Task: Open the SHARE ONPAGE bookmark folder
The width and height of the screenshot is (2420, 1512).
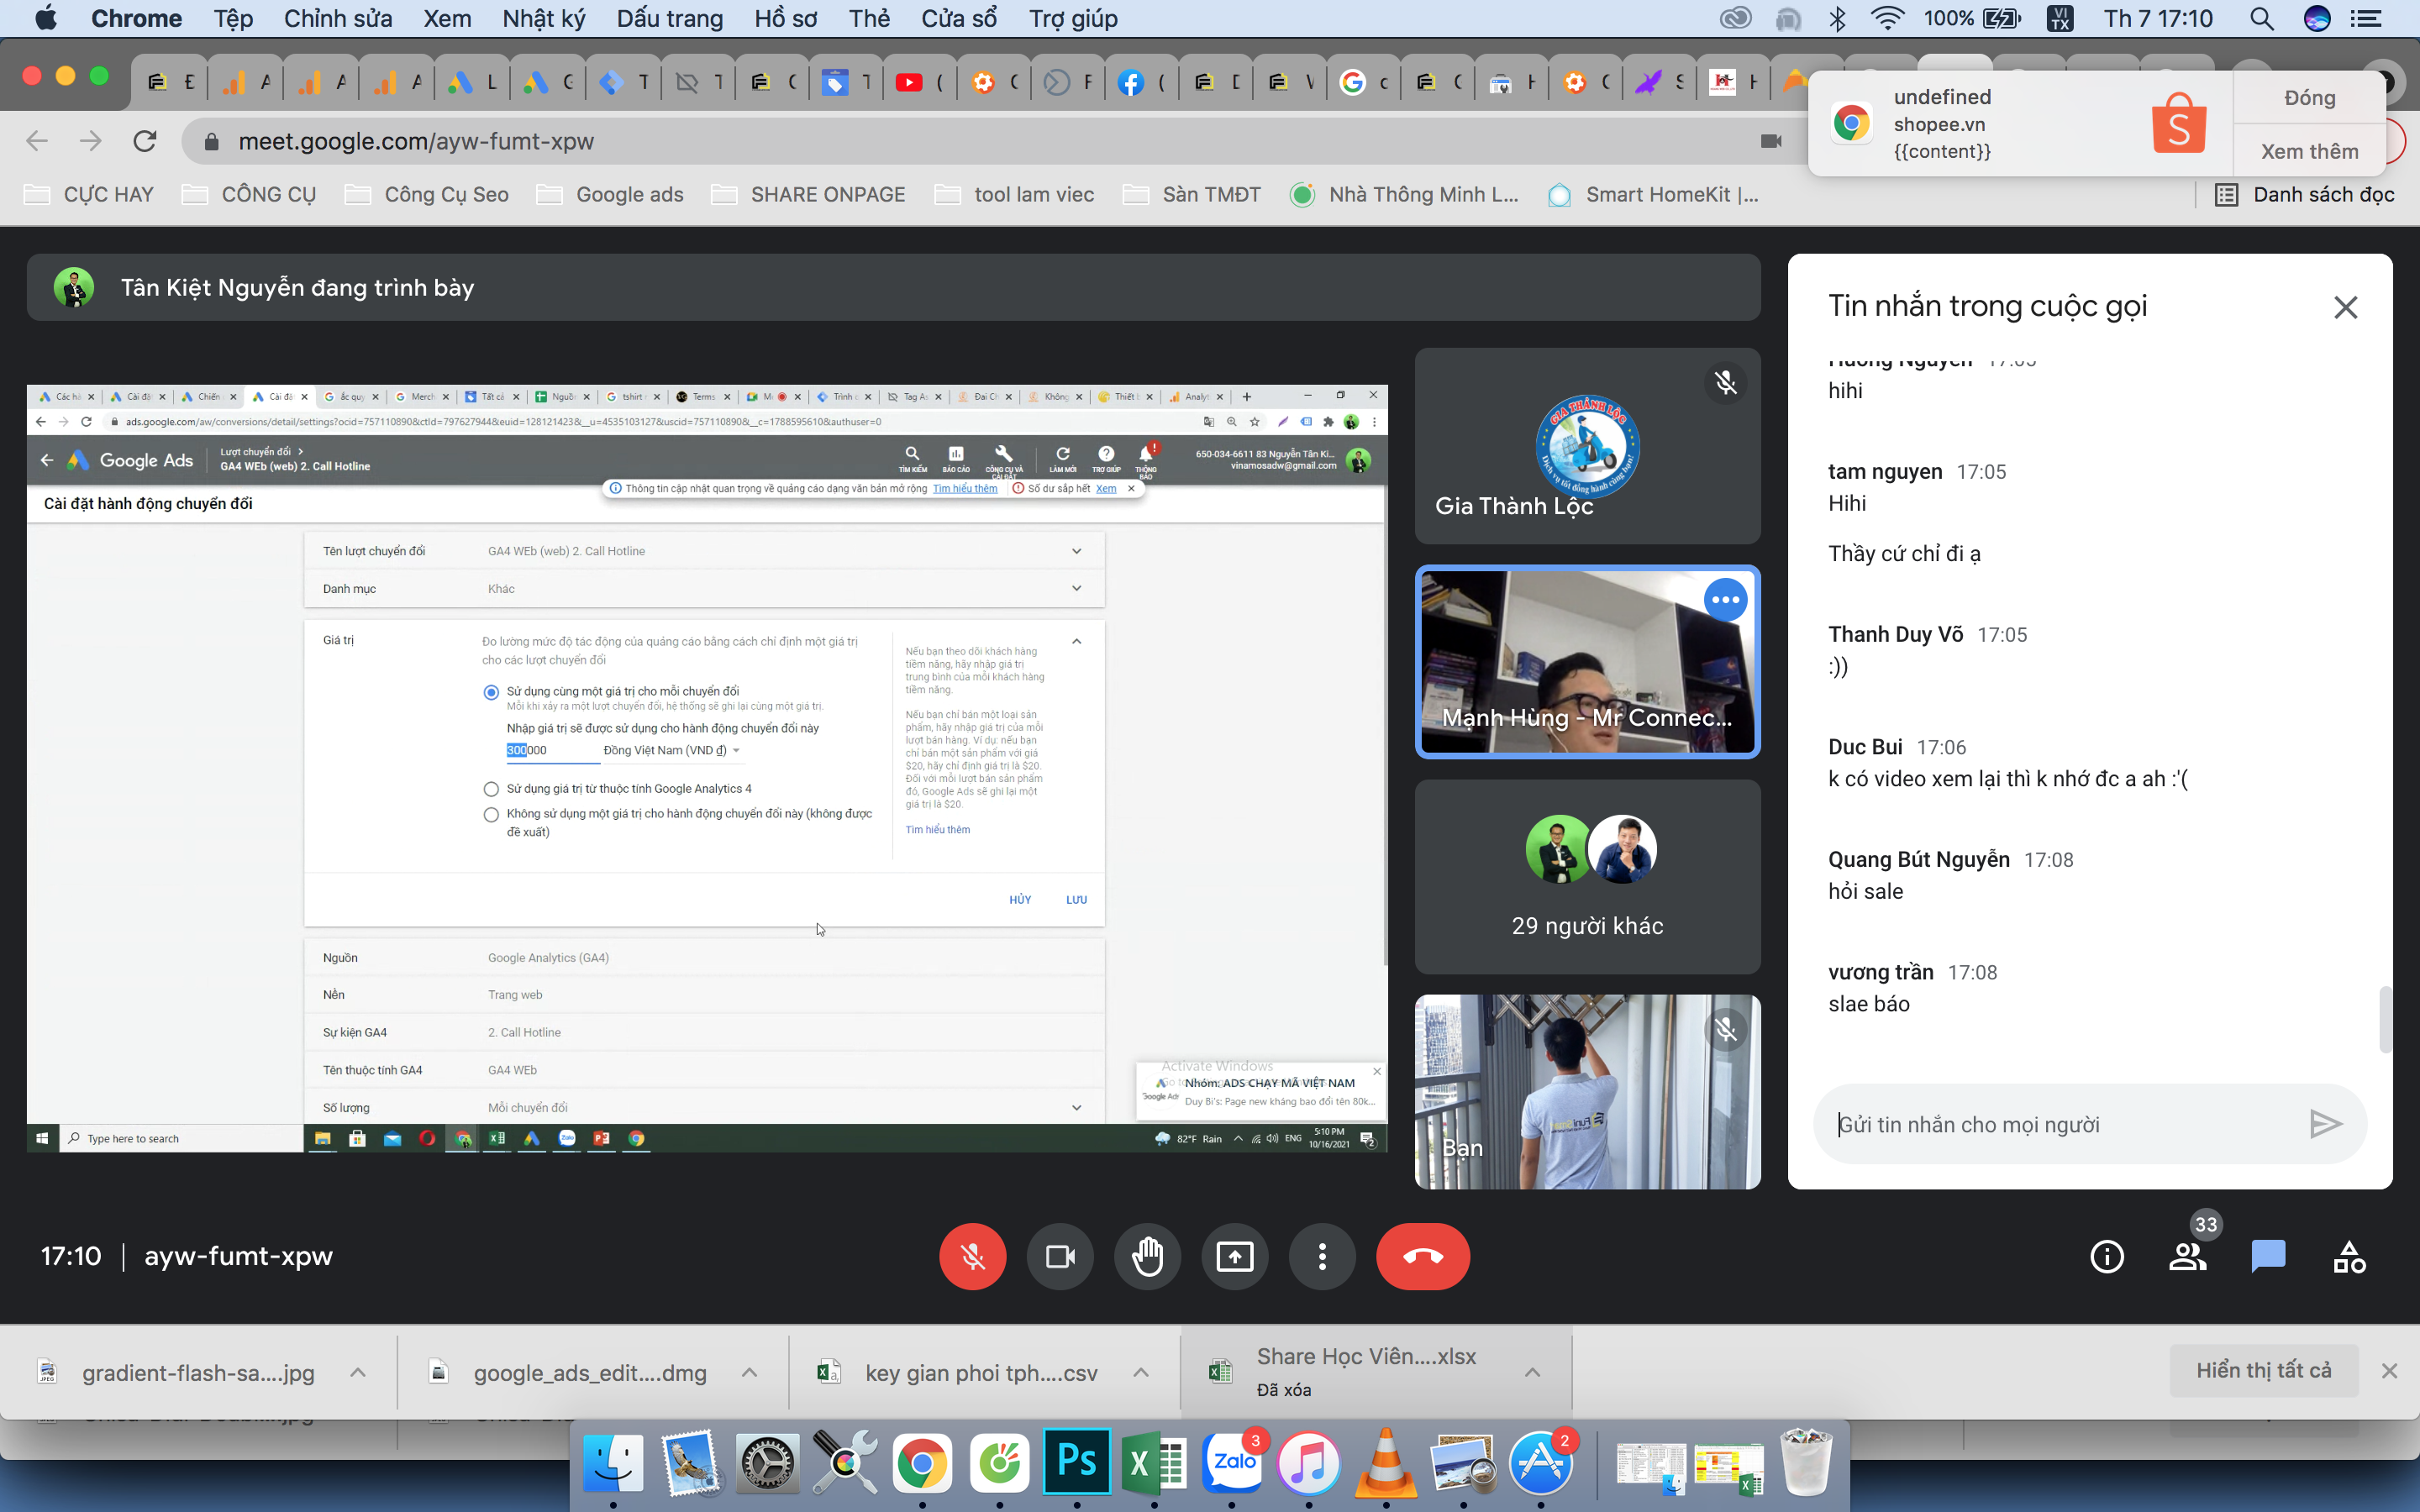Action: coord(808,194)
